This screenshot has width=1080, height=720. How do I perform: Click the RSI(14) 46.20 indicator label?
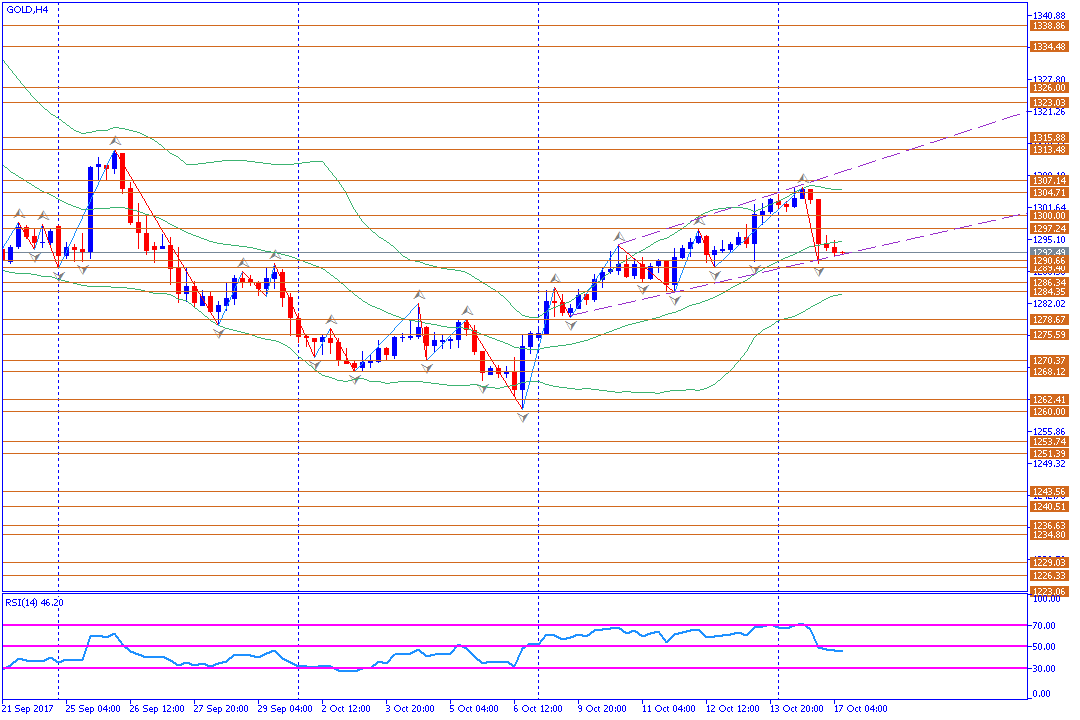coord(34,602)
